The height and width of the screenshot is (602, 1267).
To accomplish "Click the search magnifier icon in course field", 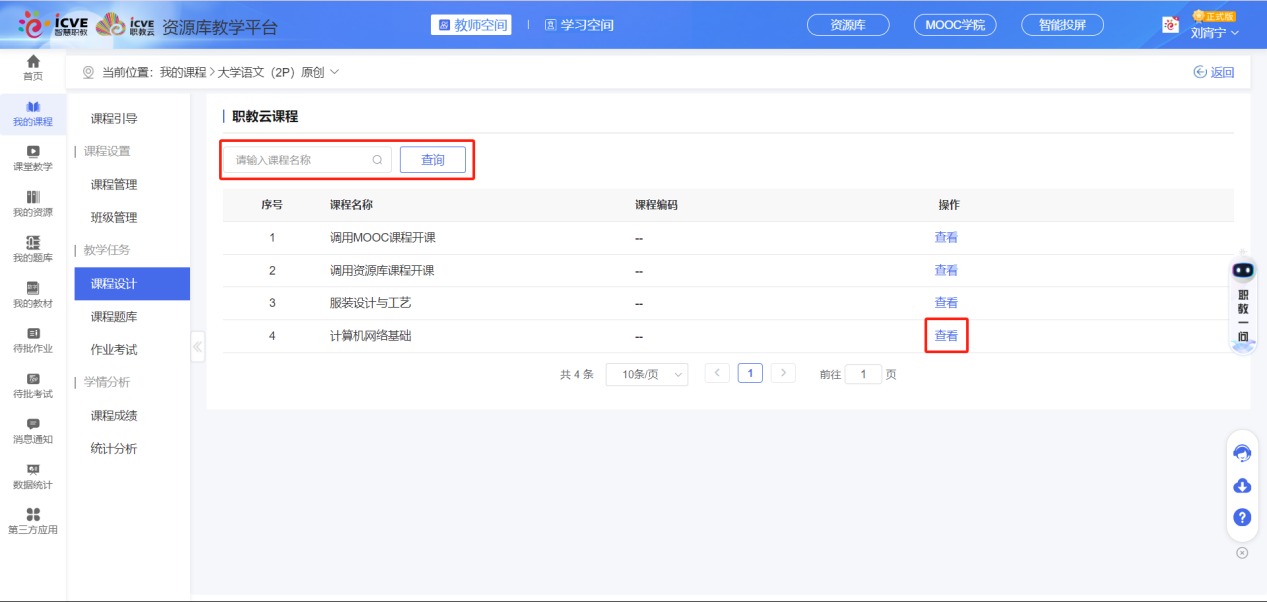I will 377,160.
